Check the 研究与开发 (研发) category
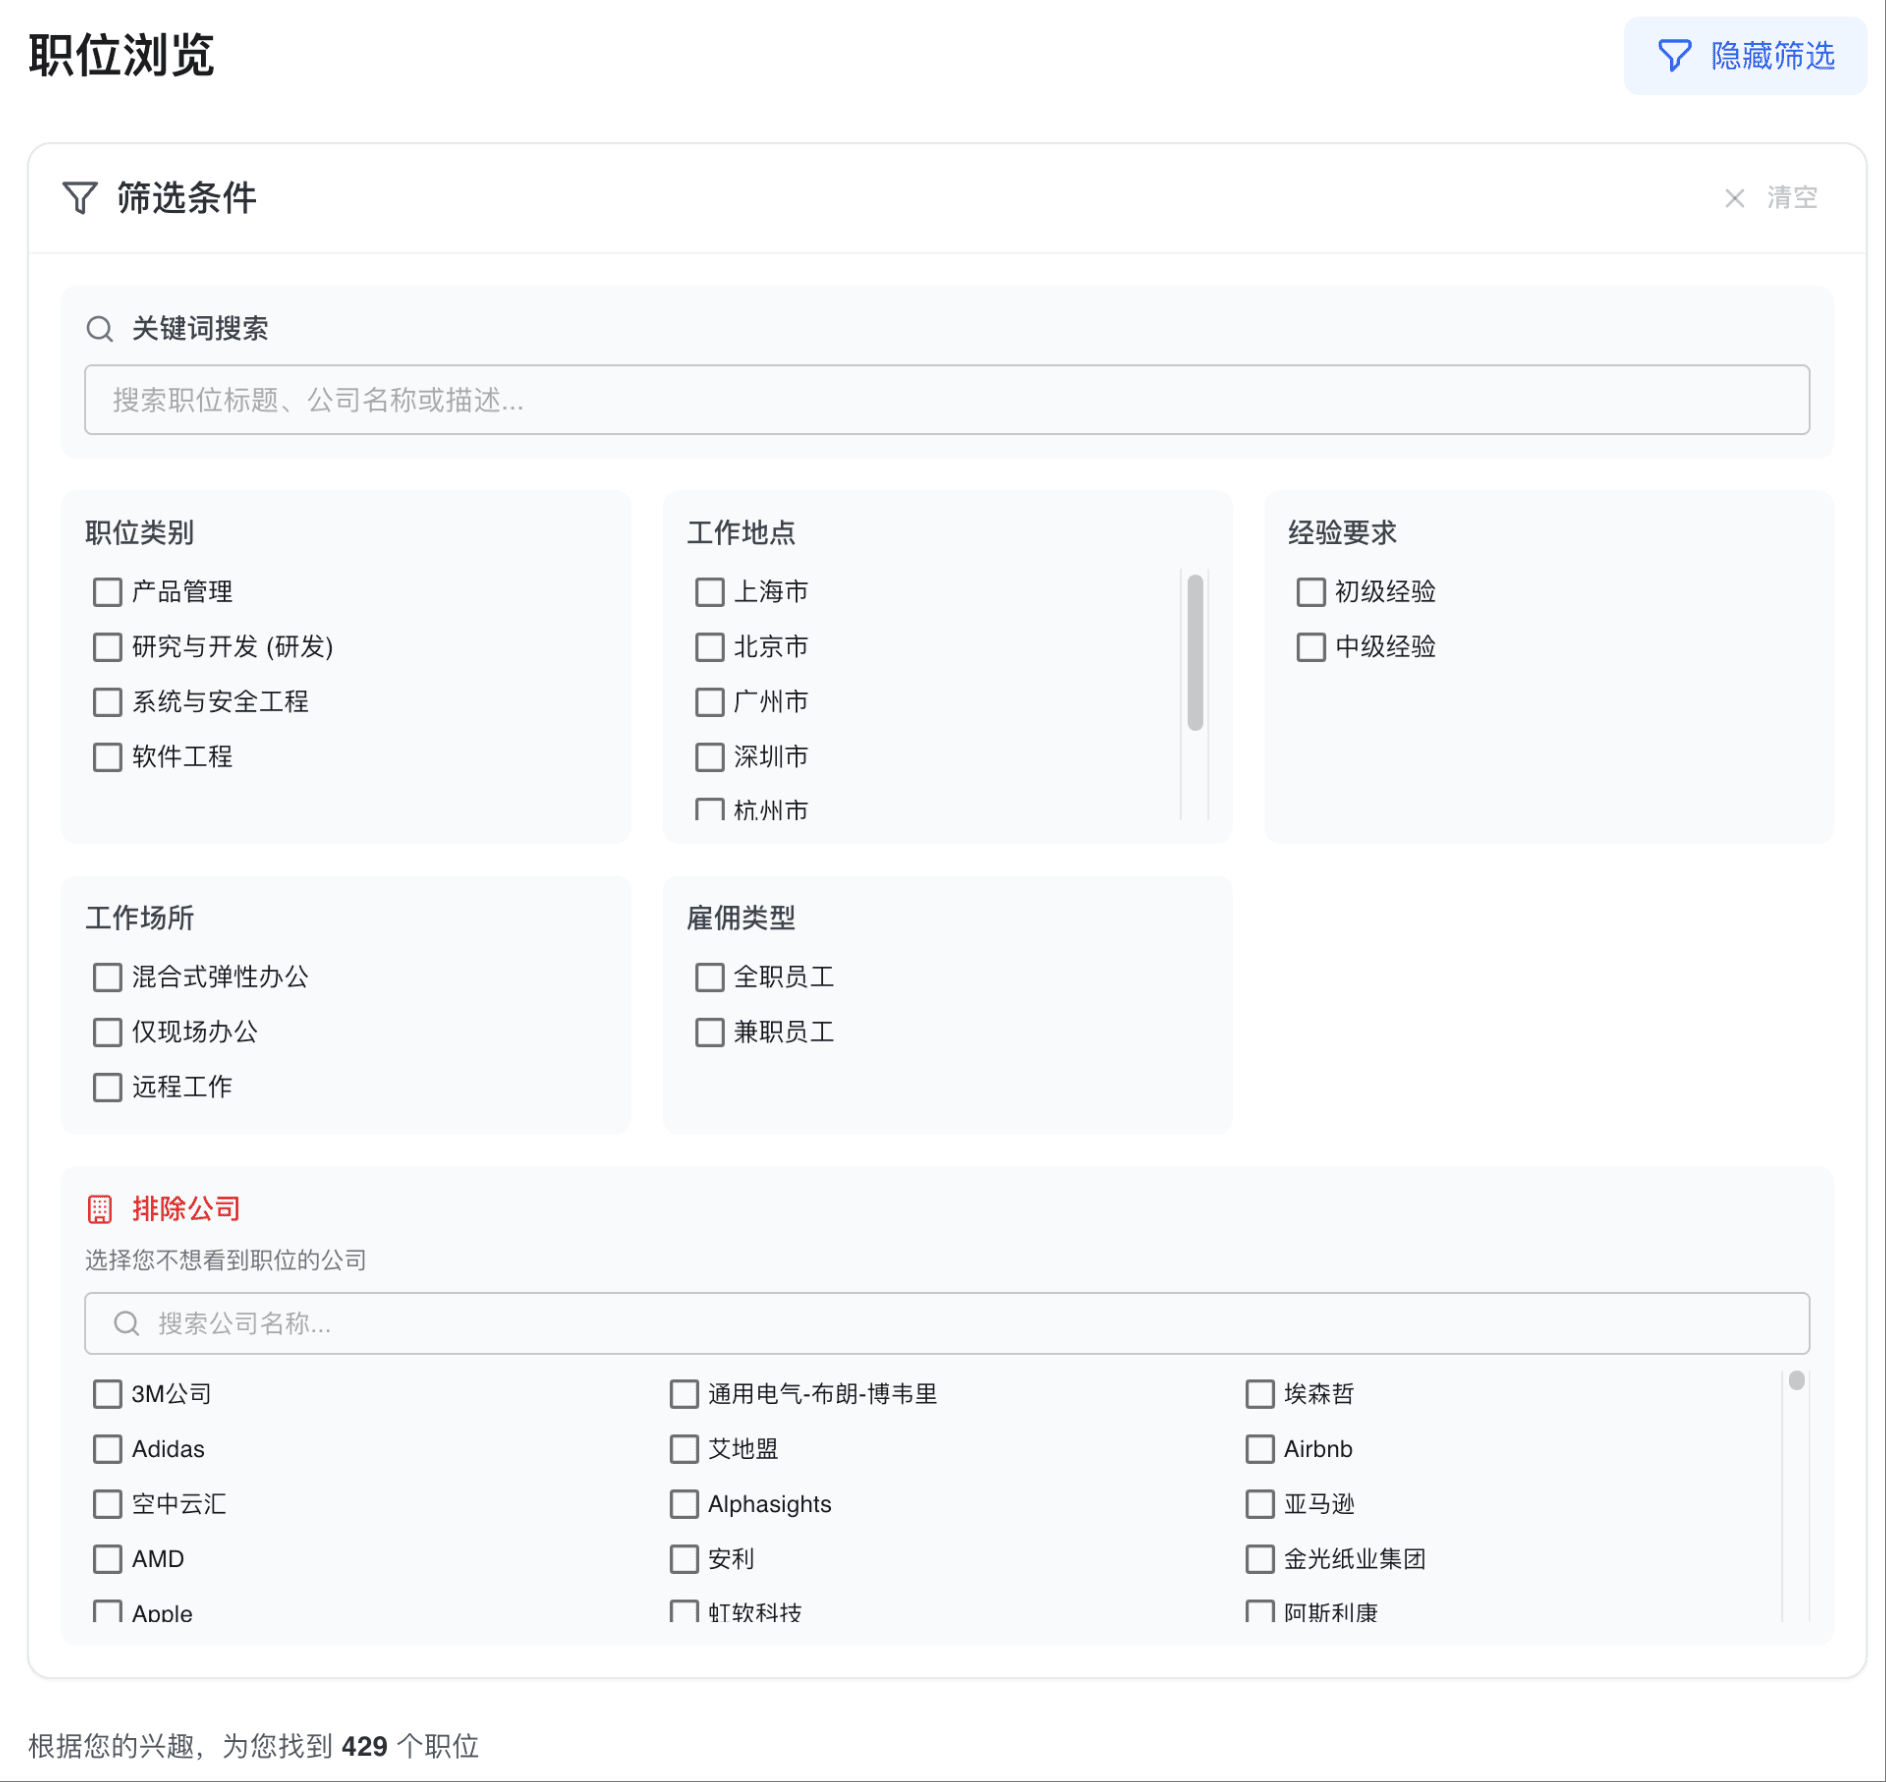Viewport: 1886px width, 1782px height. tap(107, 647)
